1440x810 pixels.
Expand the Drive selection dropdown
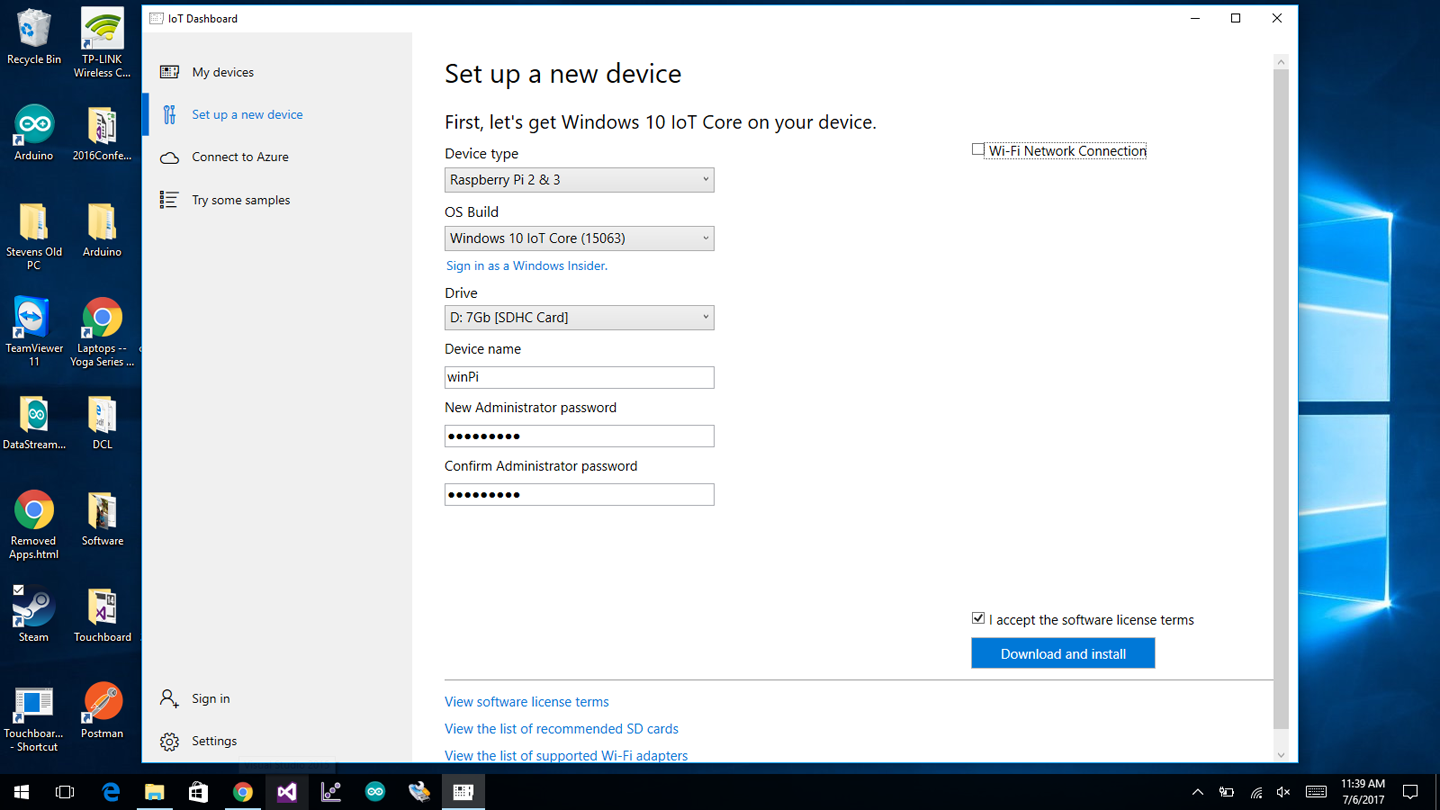[x=579, y=317]
